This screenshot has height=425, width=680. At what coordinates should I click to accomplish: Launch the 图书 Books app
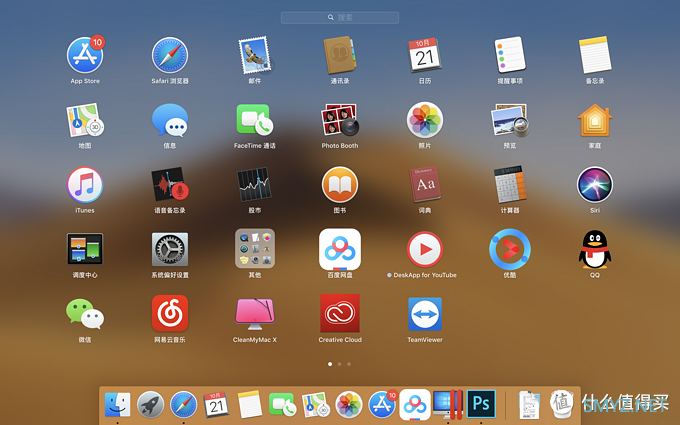pyautogui.click(x=340, y=185)
